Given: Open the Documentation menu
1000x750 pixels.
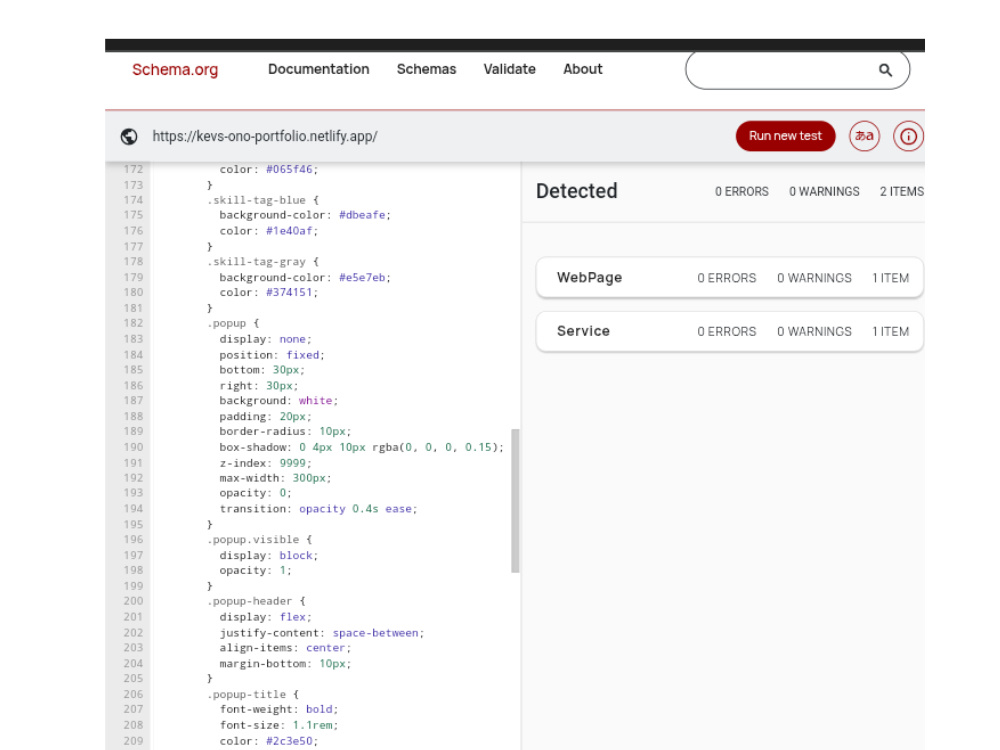Looking at the screenshot, I should [318, 69].
